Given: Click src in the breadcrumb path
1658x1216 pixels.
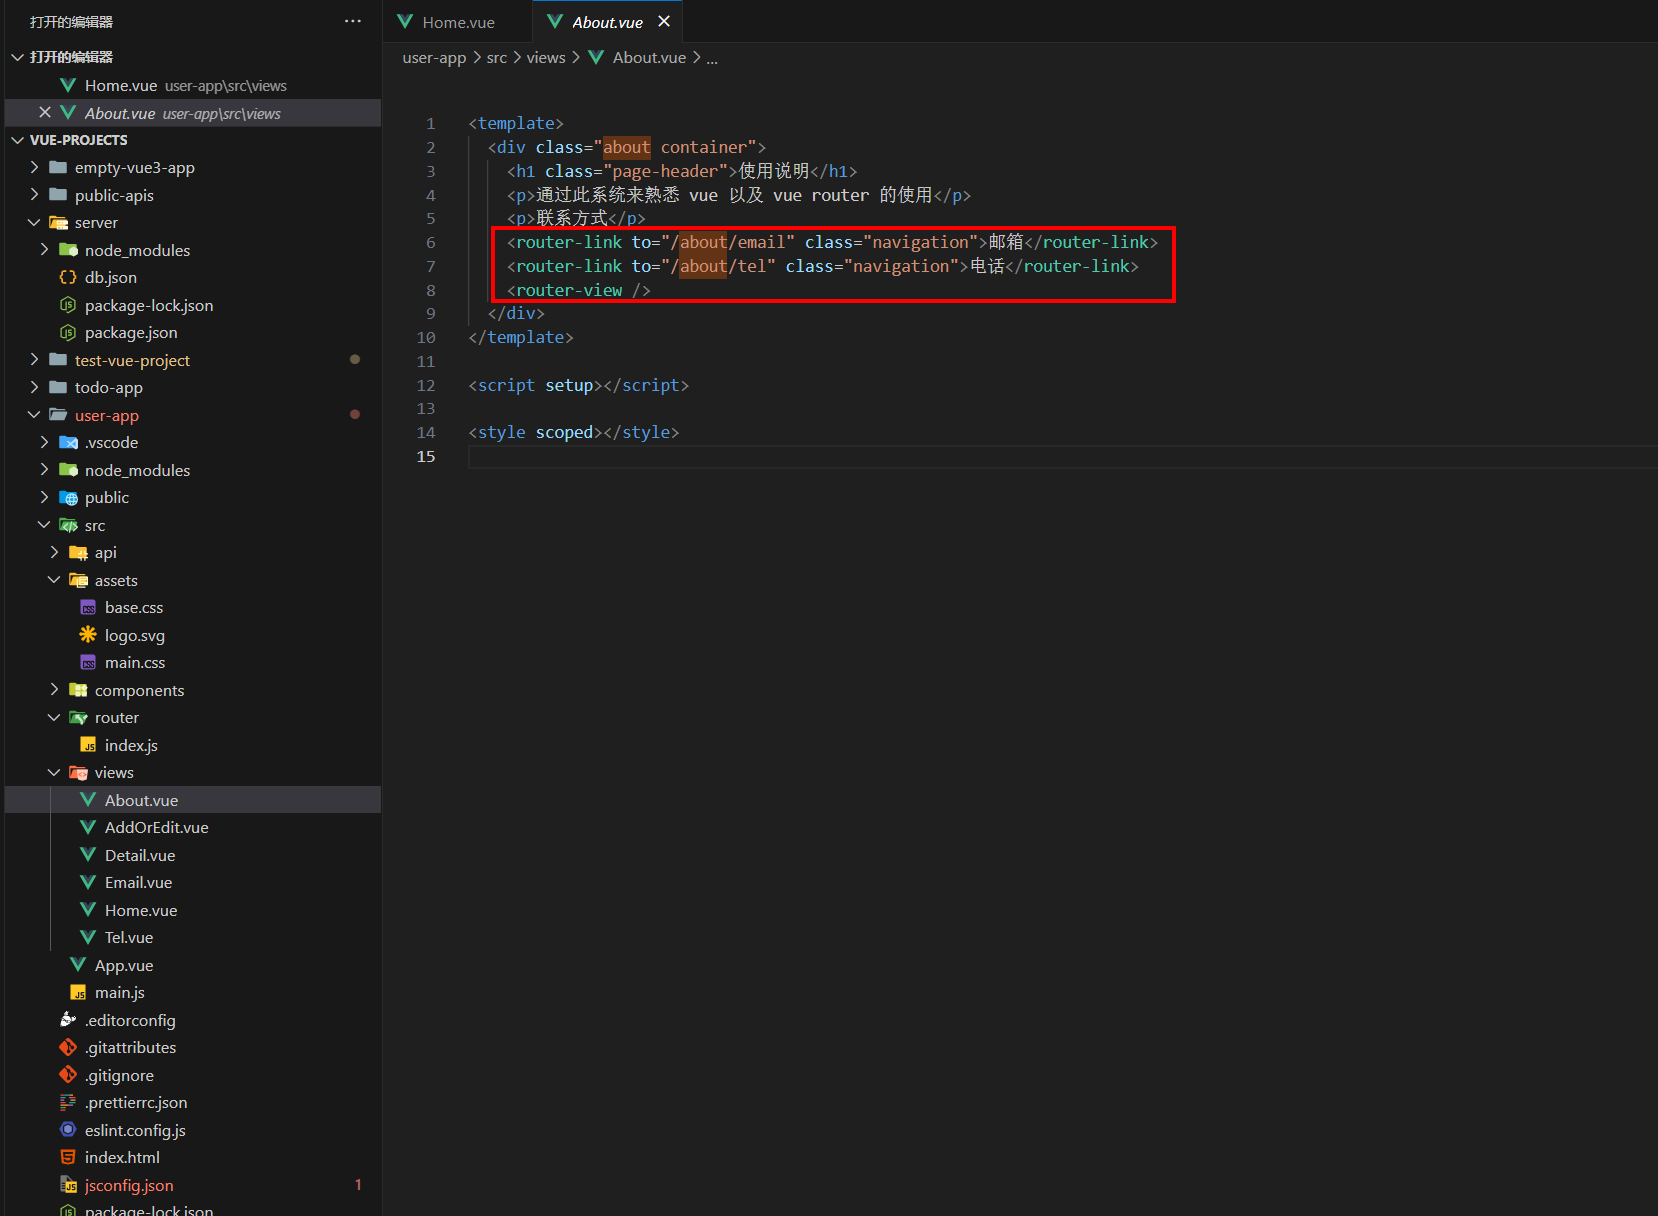Looking at the screenshot, I should click(x=497, y=58).
